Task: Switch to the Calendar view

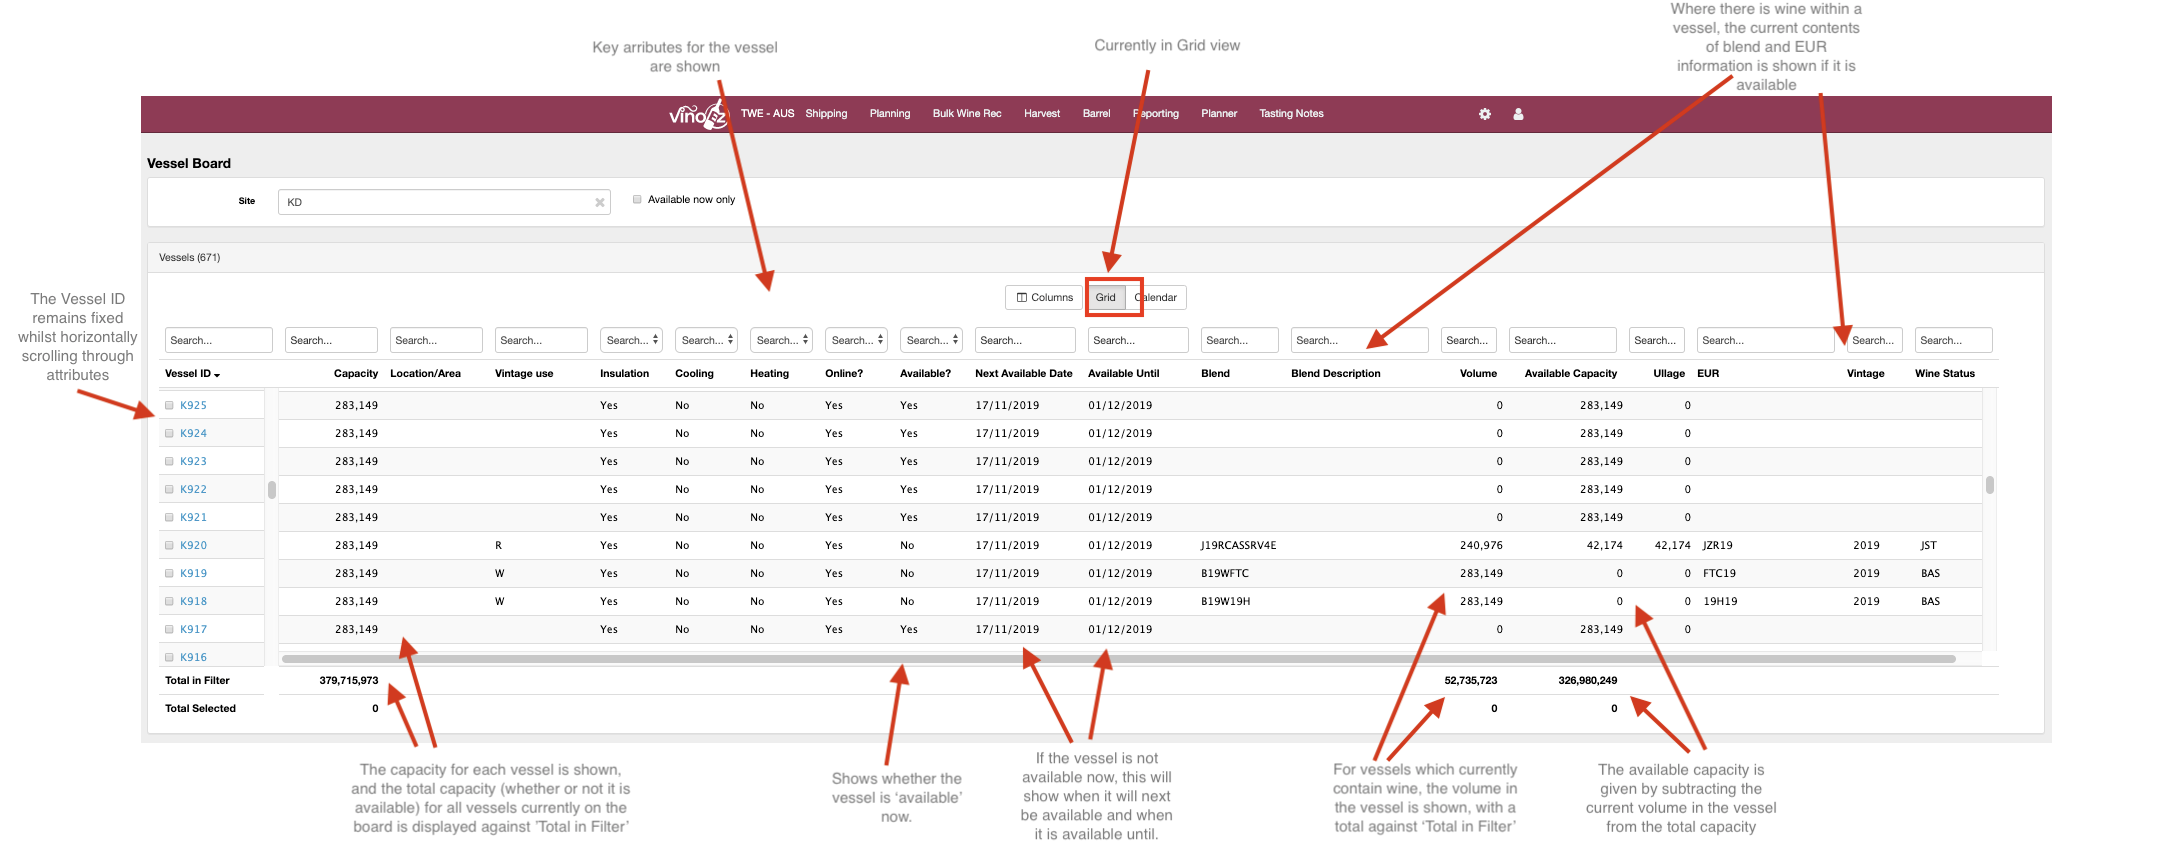Action: pos(1157,297)
